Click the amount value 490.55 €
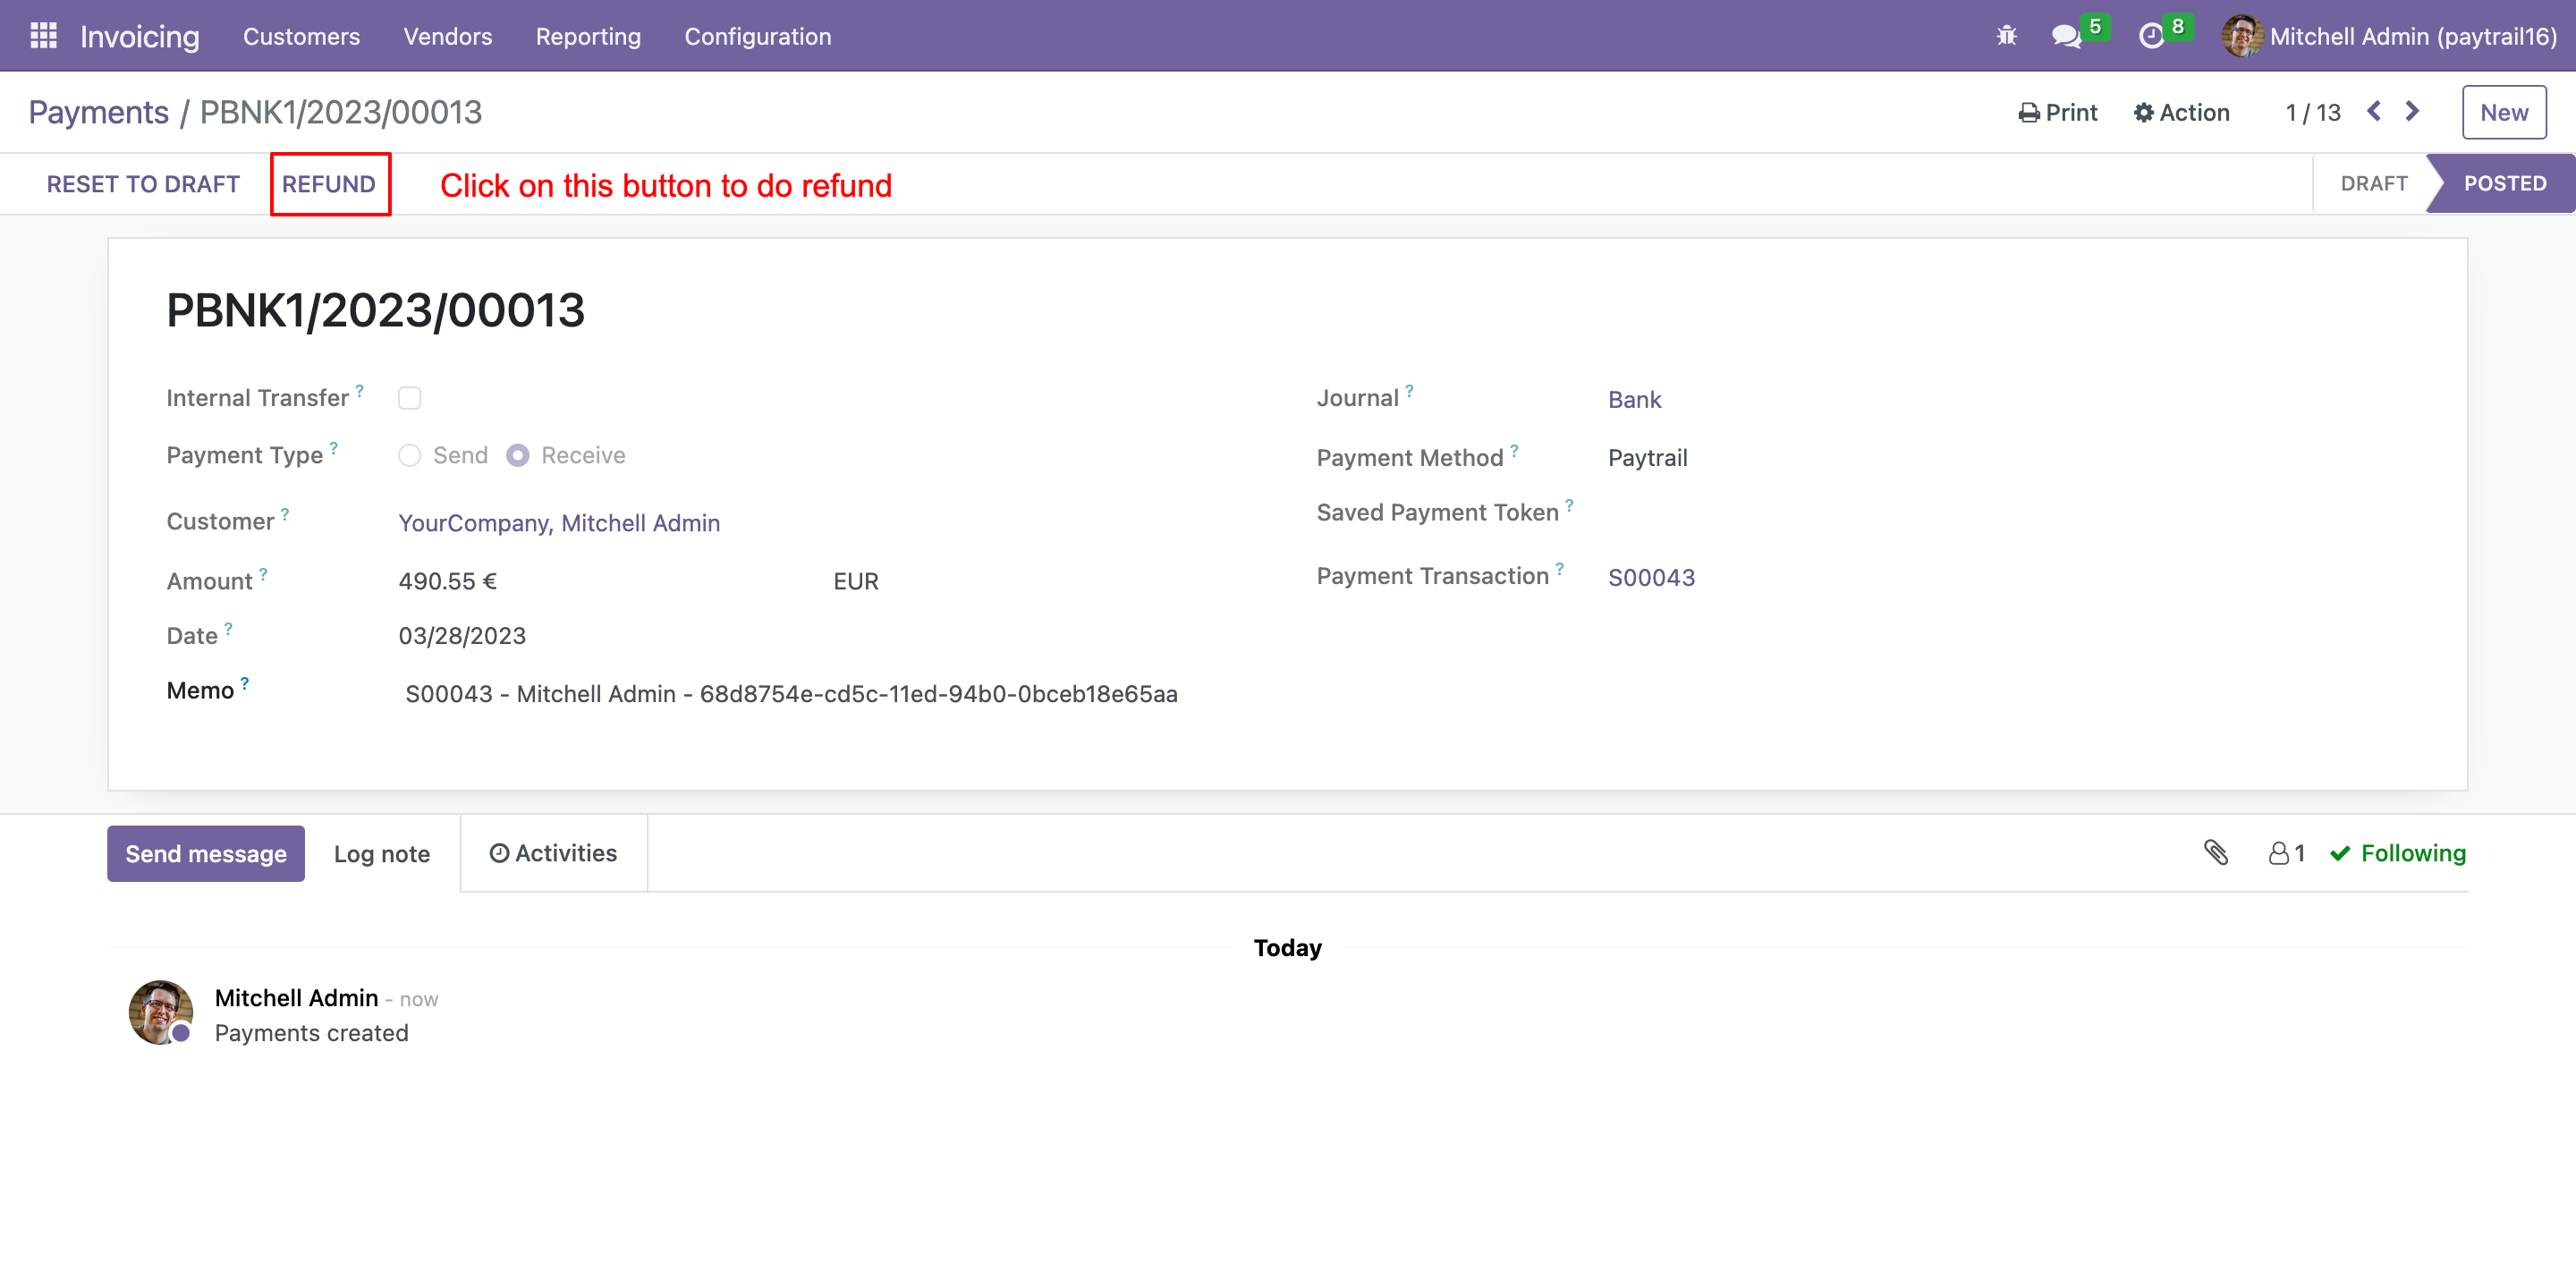Screen dimensions: 2576x1288 click(x=447, y=581)
